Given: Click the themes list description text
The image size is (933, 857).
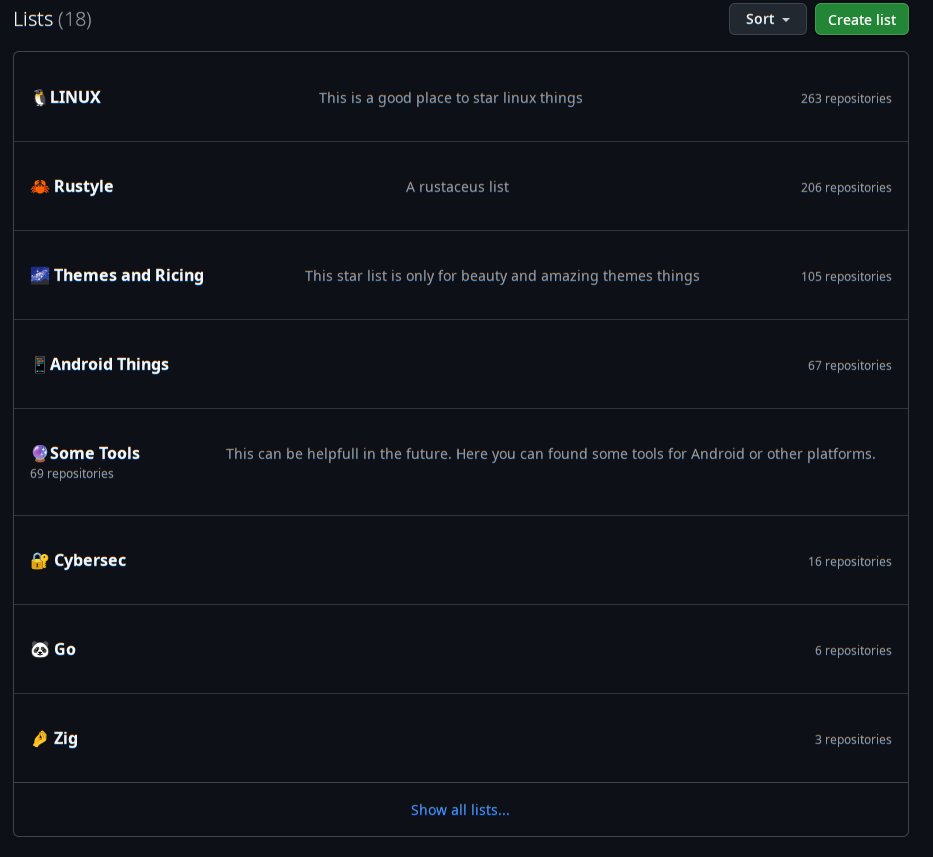Looking at the screenshot, I should tap(502, 276).
